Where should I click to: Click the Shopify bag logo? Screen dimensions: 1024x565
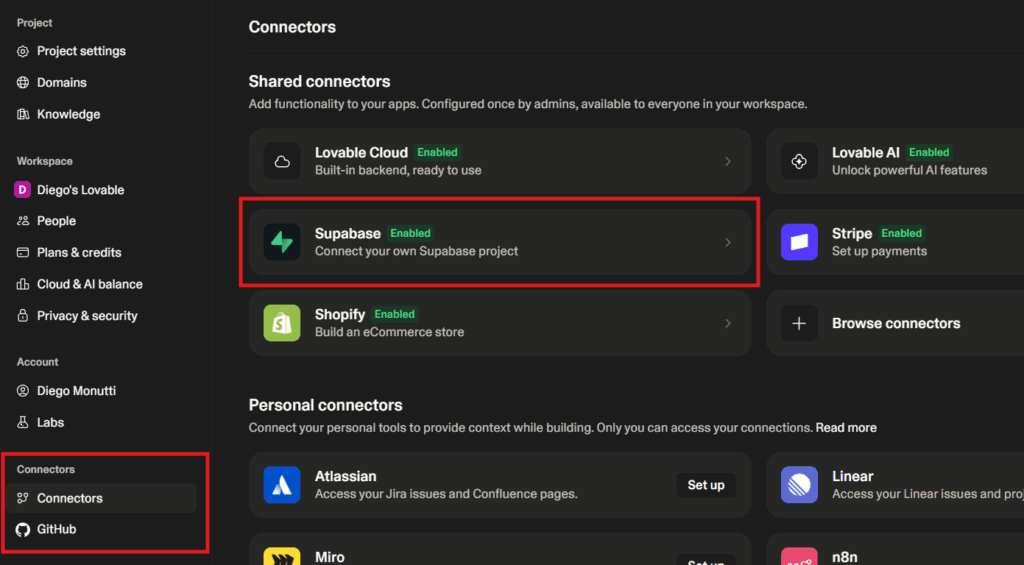point(282,323)
